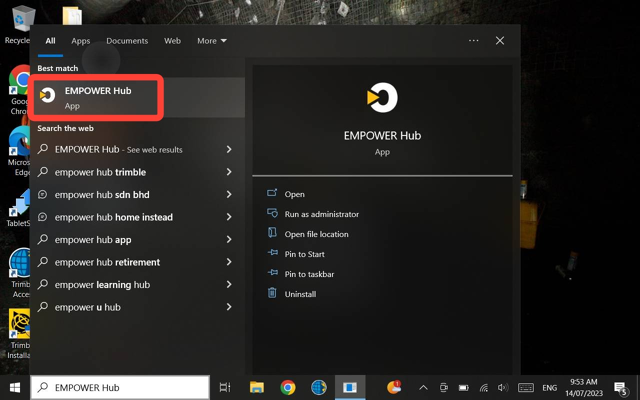640x400 pixels.
Task: Click the device connection tray icon
Action: click(x=444, y=388)
